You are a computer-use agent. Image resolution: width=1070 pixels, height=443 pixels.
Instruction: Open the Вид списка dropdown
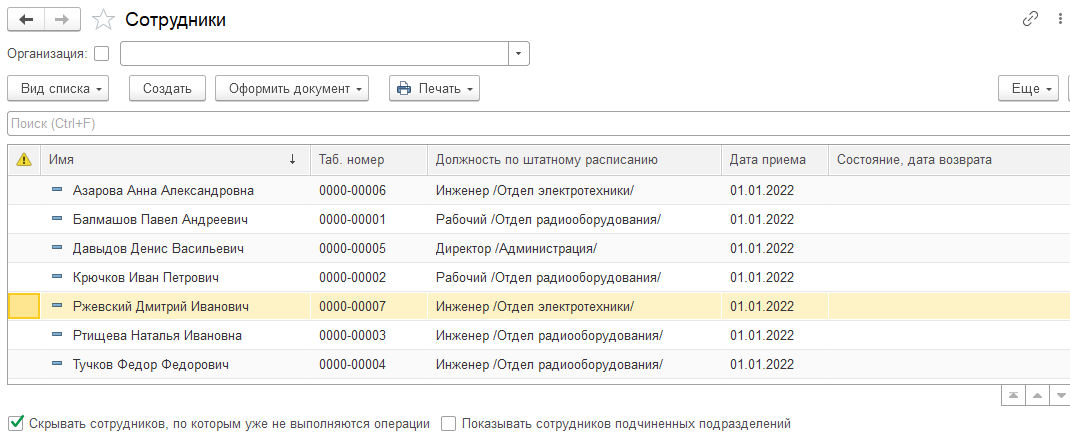click(62, 88)
